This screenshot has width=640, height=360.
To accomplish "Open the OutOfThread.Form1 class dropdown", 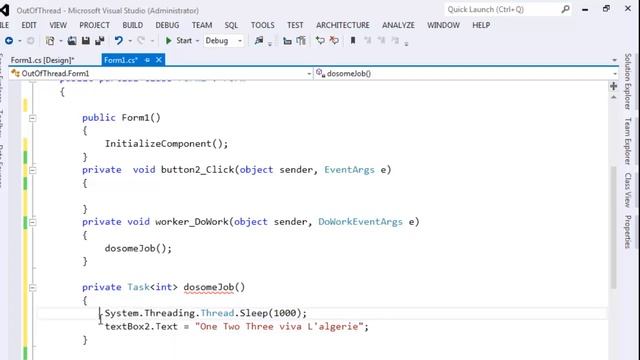I will (x=309, y=74).
